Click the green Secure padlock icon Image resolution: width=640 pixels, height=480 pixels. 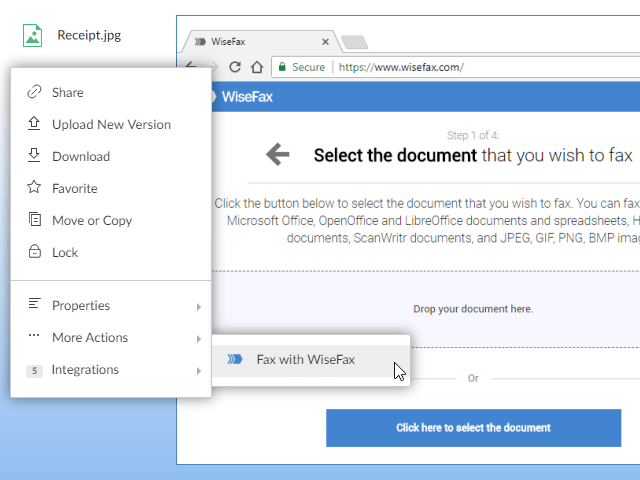(x=282, y=67)
